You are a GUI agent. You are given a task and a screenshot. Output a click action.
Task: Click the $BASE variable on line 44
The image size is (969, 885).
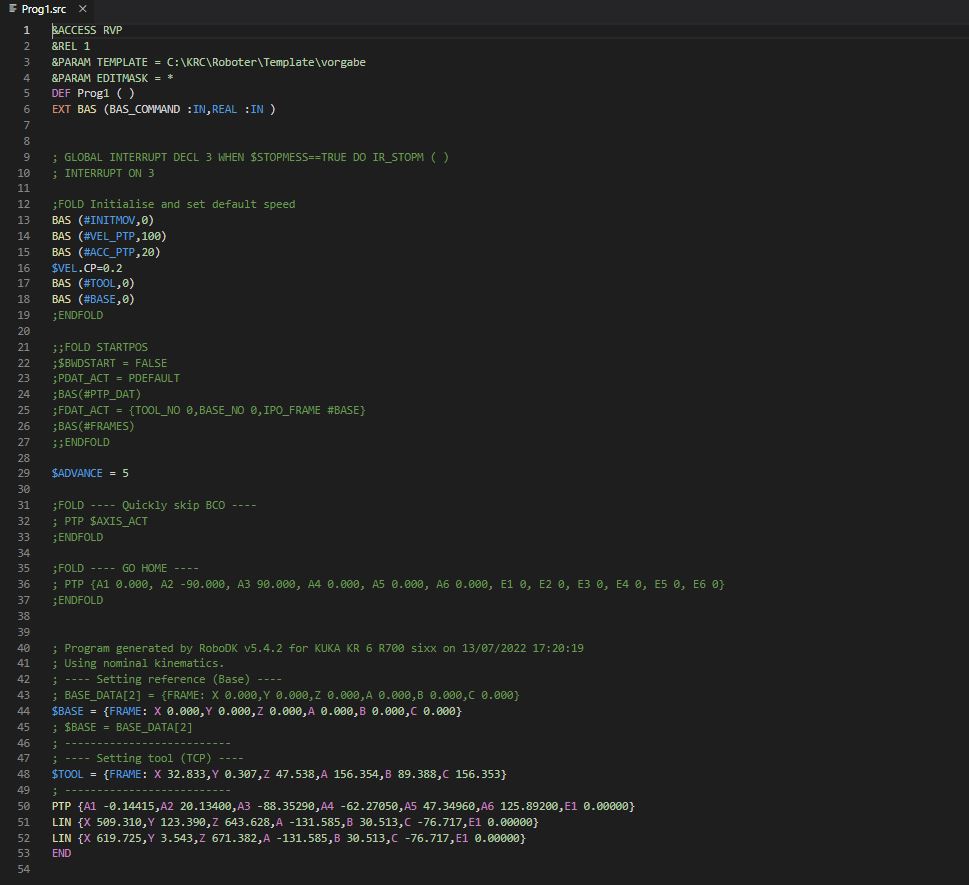(67, 711)
